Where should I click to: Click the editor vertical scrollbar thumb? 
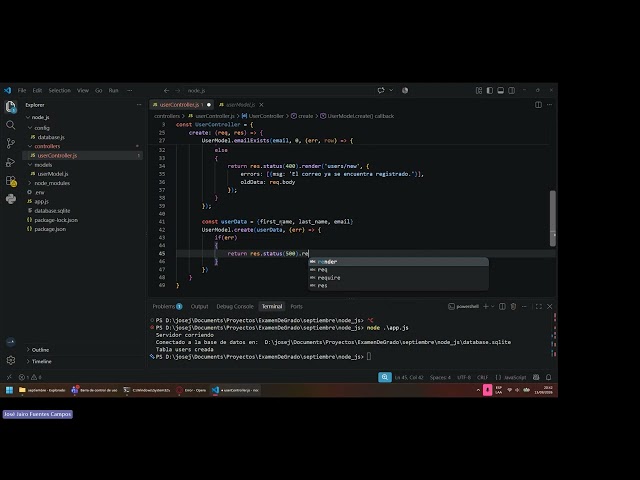click(553, 218)
